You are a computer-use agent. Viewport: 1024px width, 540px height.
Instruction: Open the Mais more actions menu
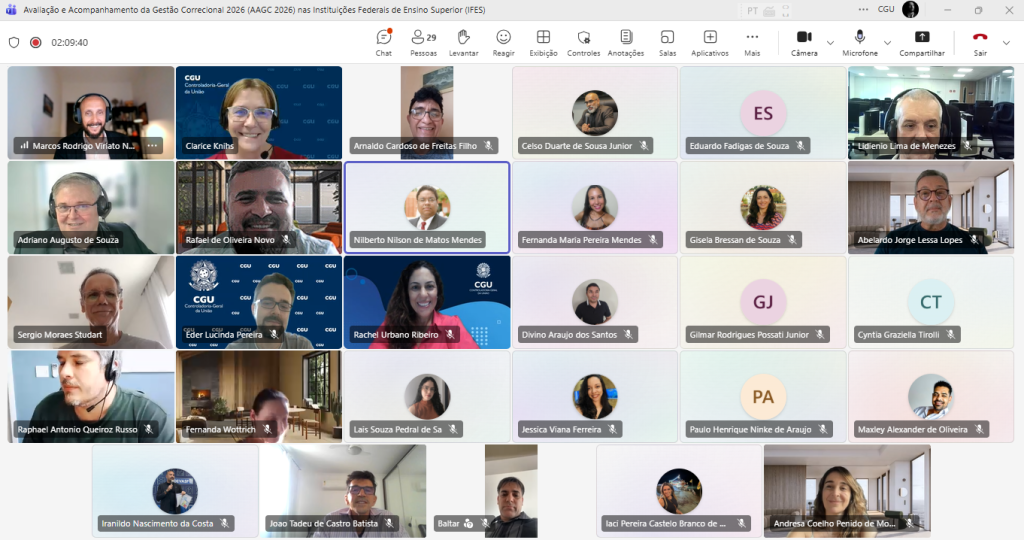752,42
